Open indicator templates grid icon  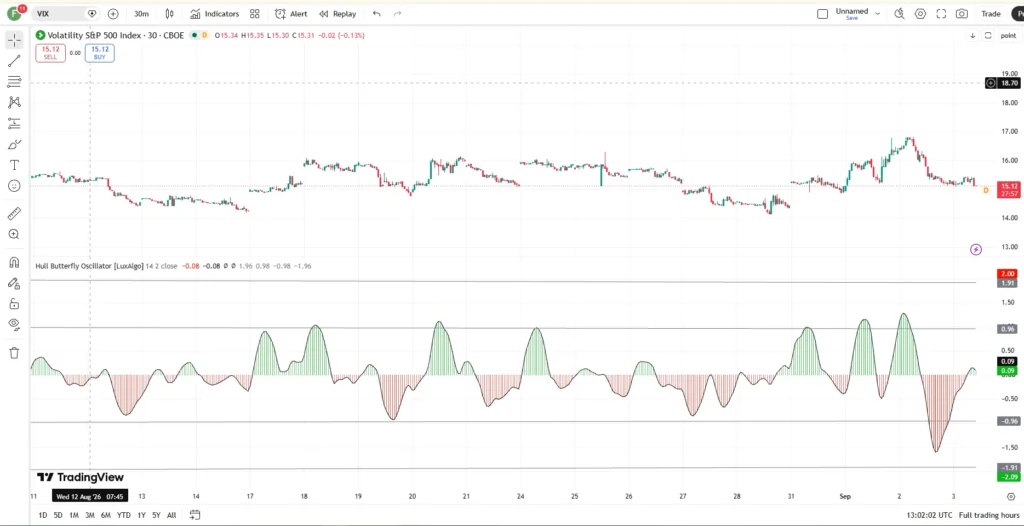pos(255,14)
